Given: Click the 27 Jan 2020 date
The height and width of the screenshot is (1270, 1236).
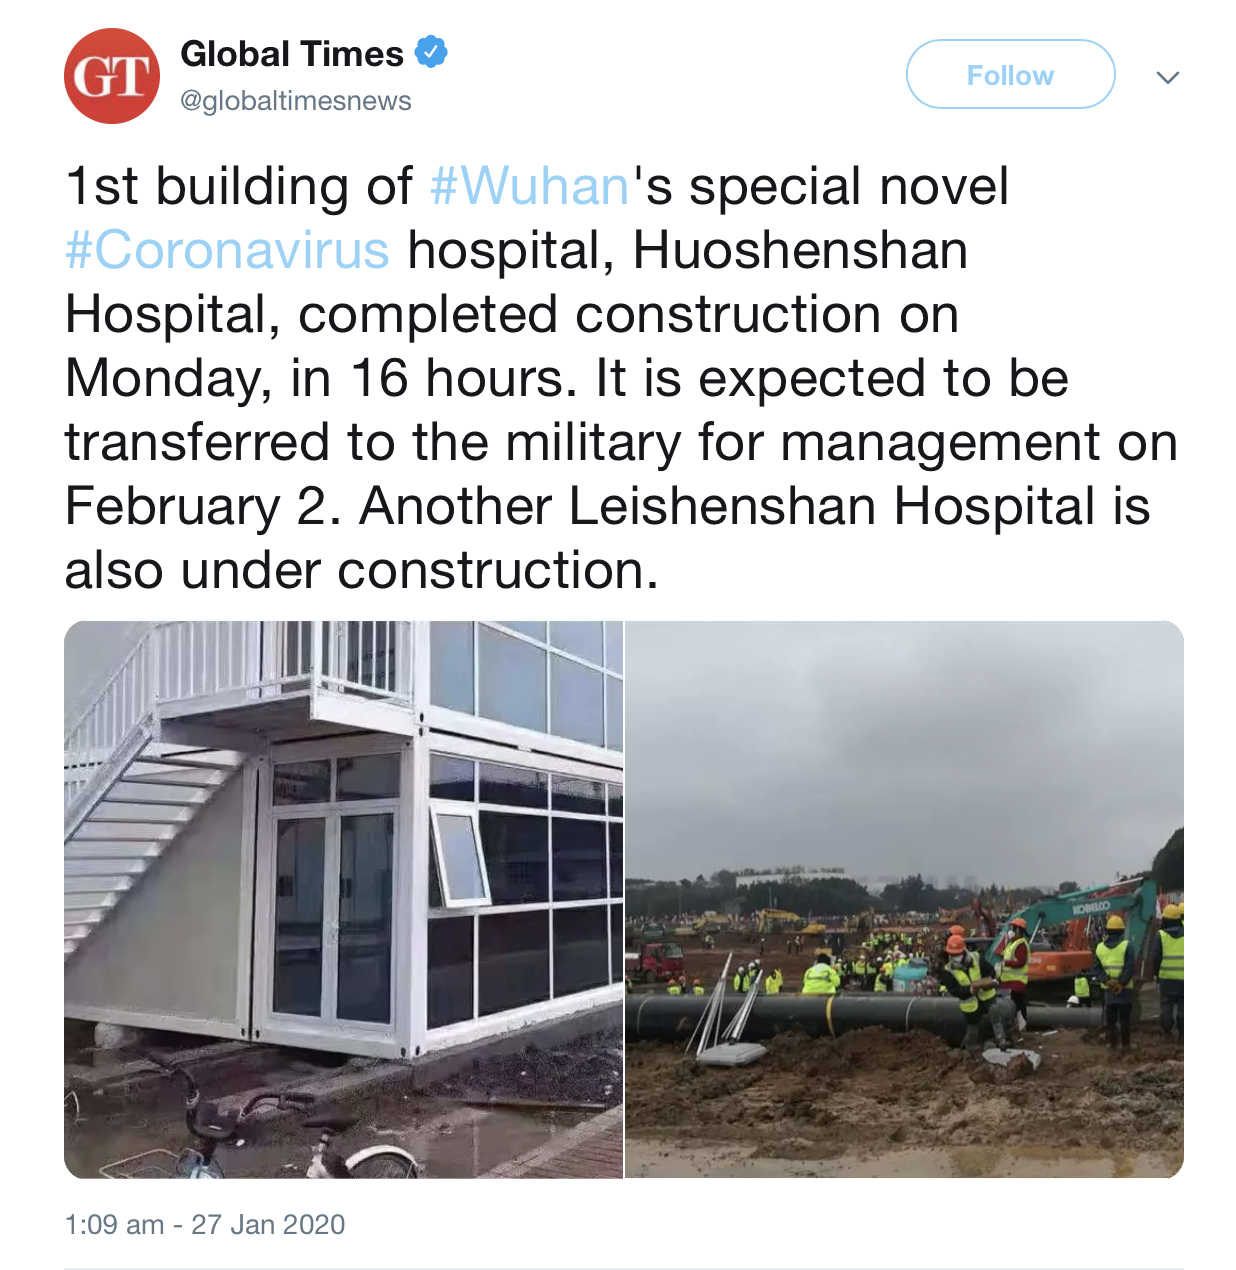Looking at the screenshot, I should pos(268,1224).
